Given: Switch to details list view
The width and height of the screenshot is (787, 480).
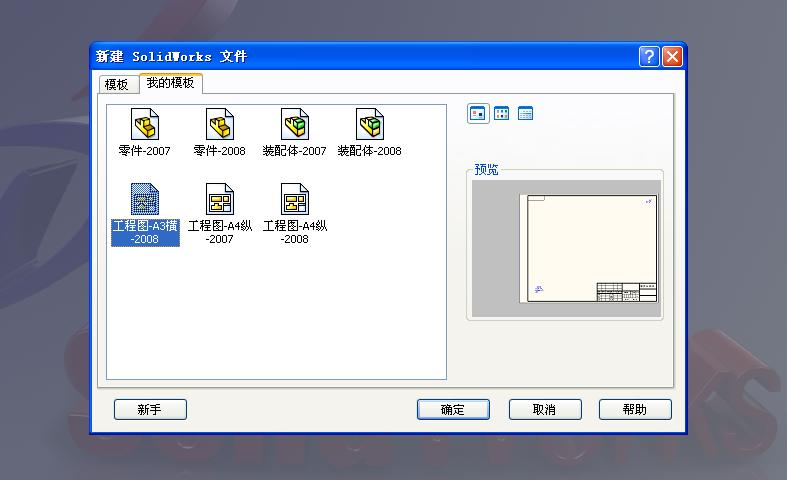Looking at the screenshot, I should point(526,113).
